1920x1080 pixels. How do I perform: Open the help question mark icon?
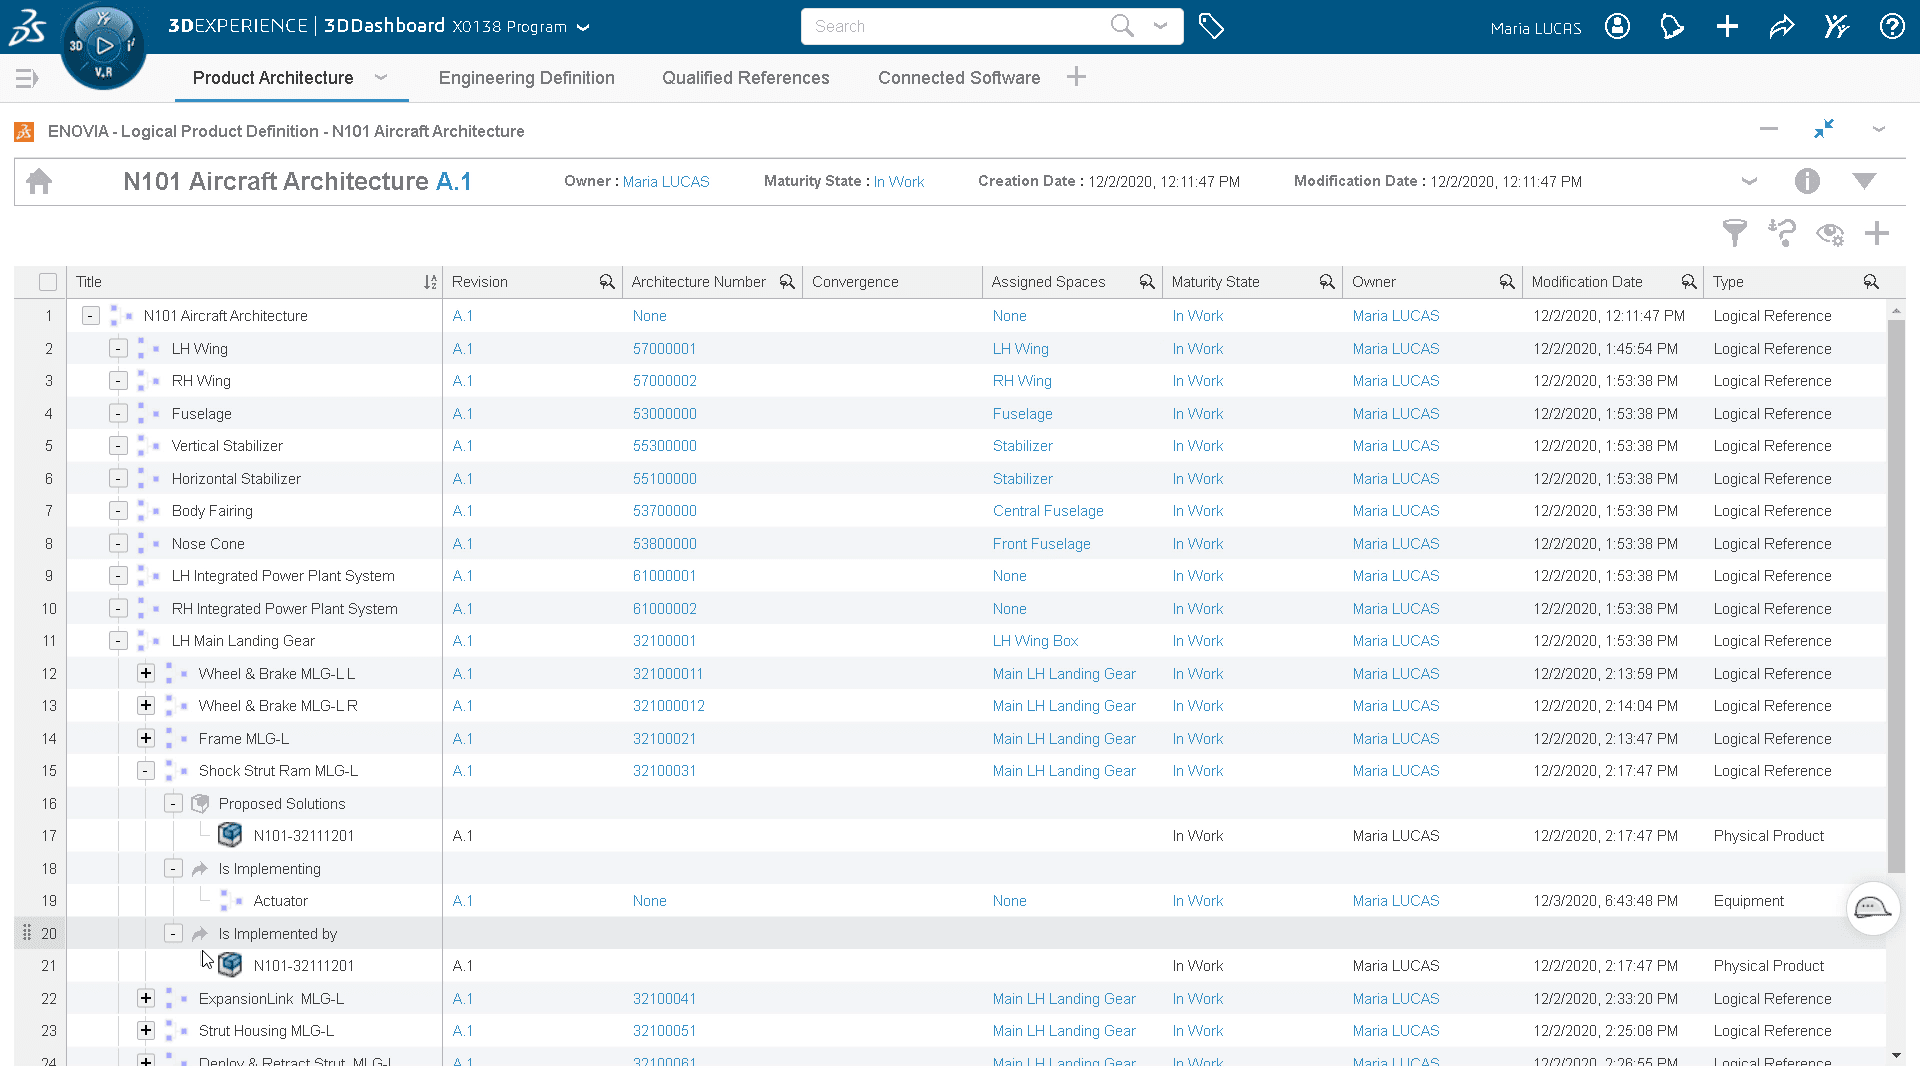[1892, 27]
